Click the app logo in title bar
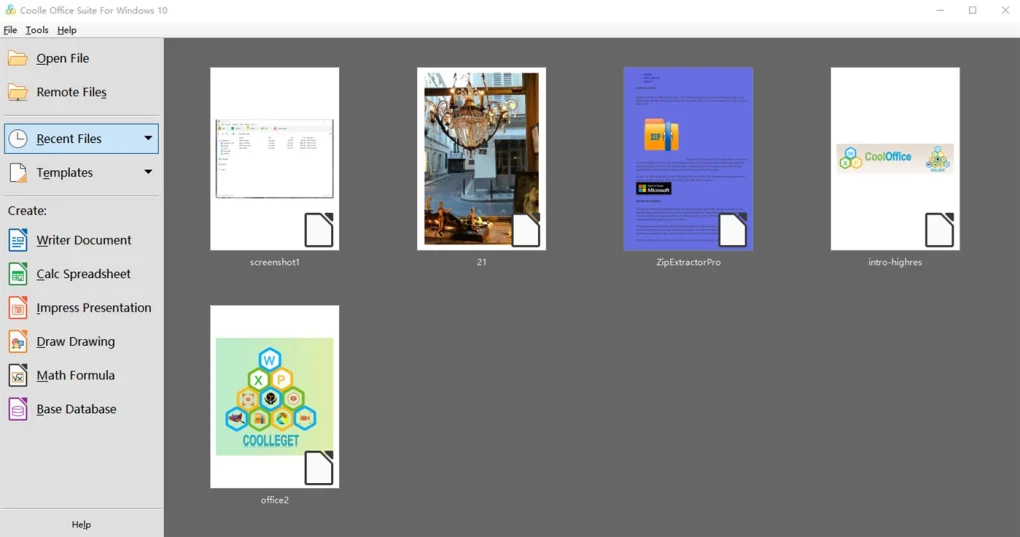The image size is (1020, 537). pos(10,10)
